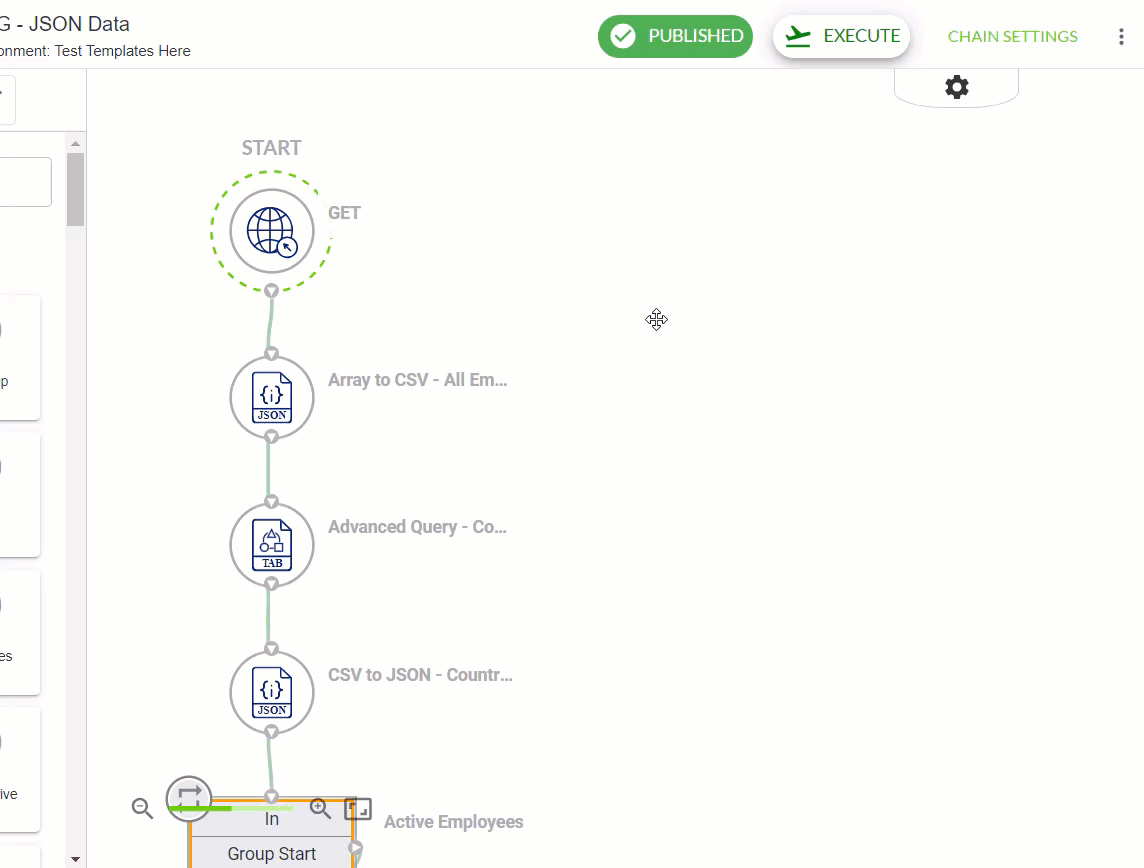Click the Group Start output connector arrow

[x=355, y=848]
